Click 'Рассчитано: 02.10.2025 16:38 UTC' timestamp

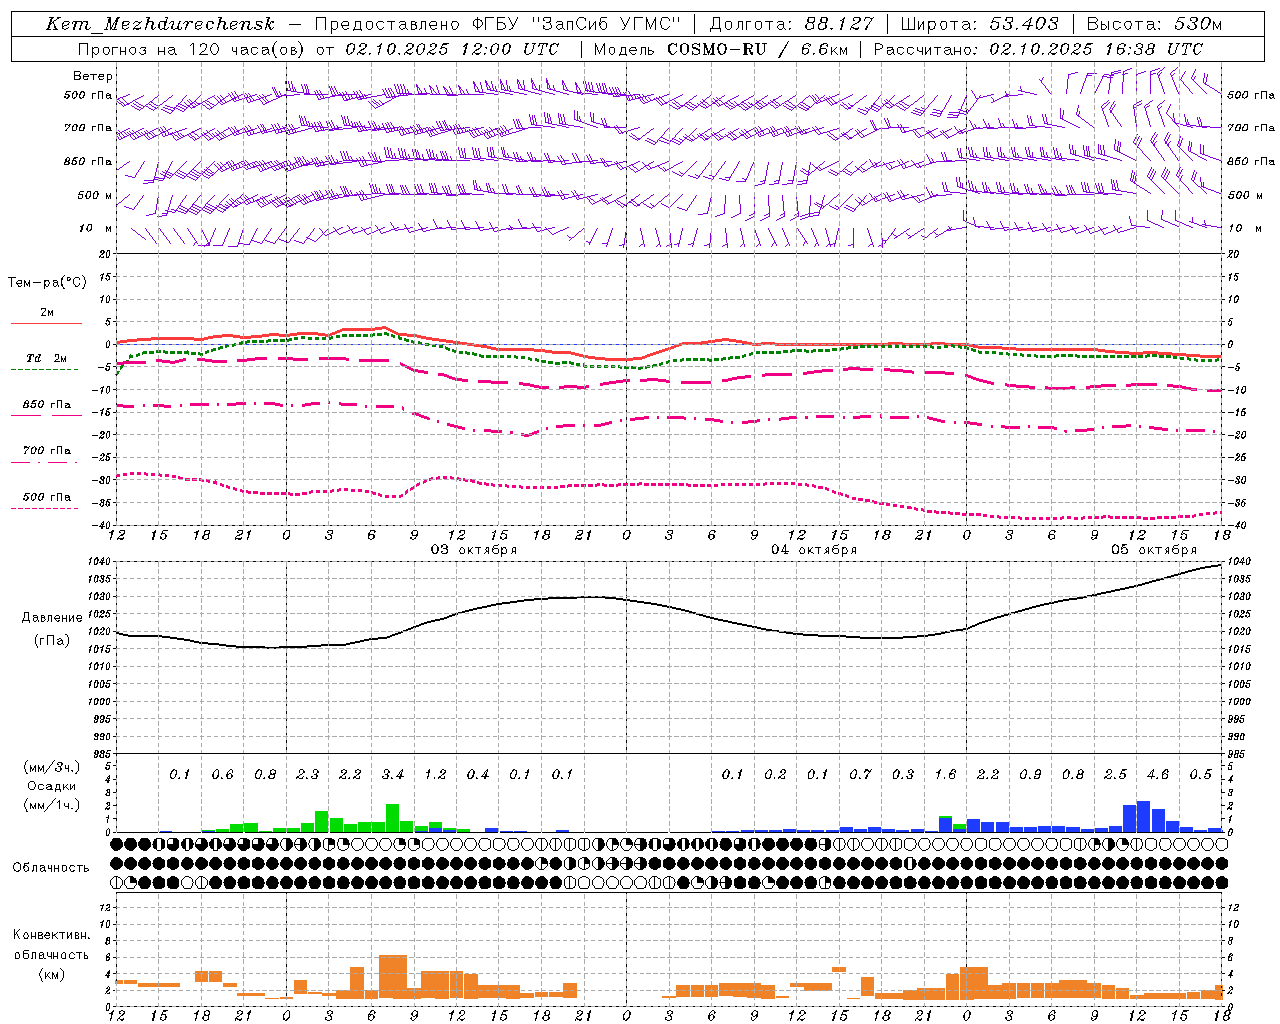[x=1038, y=49]
